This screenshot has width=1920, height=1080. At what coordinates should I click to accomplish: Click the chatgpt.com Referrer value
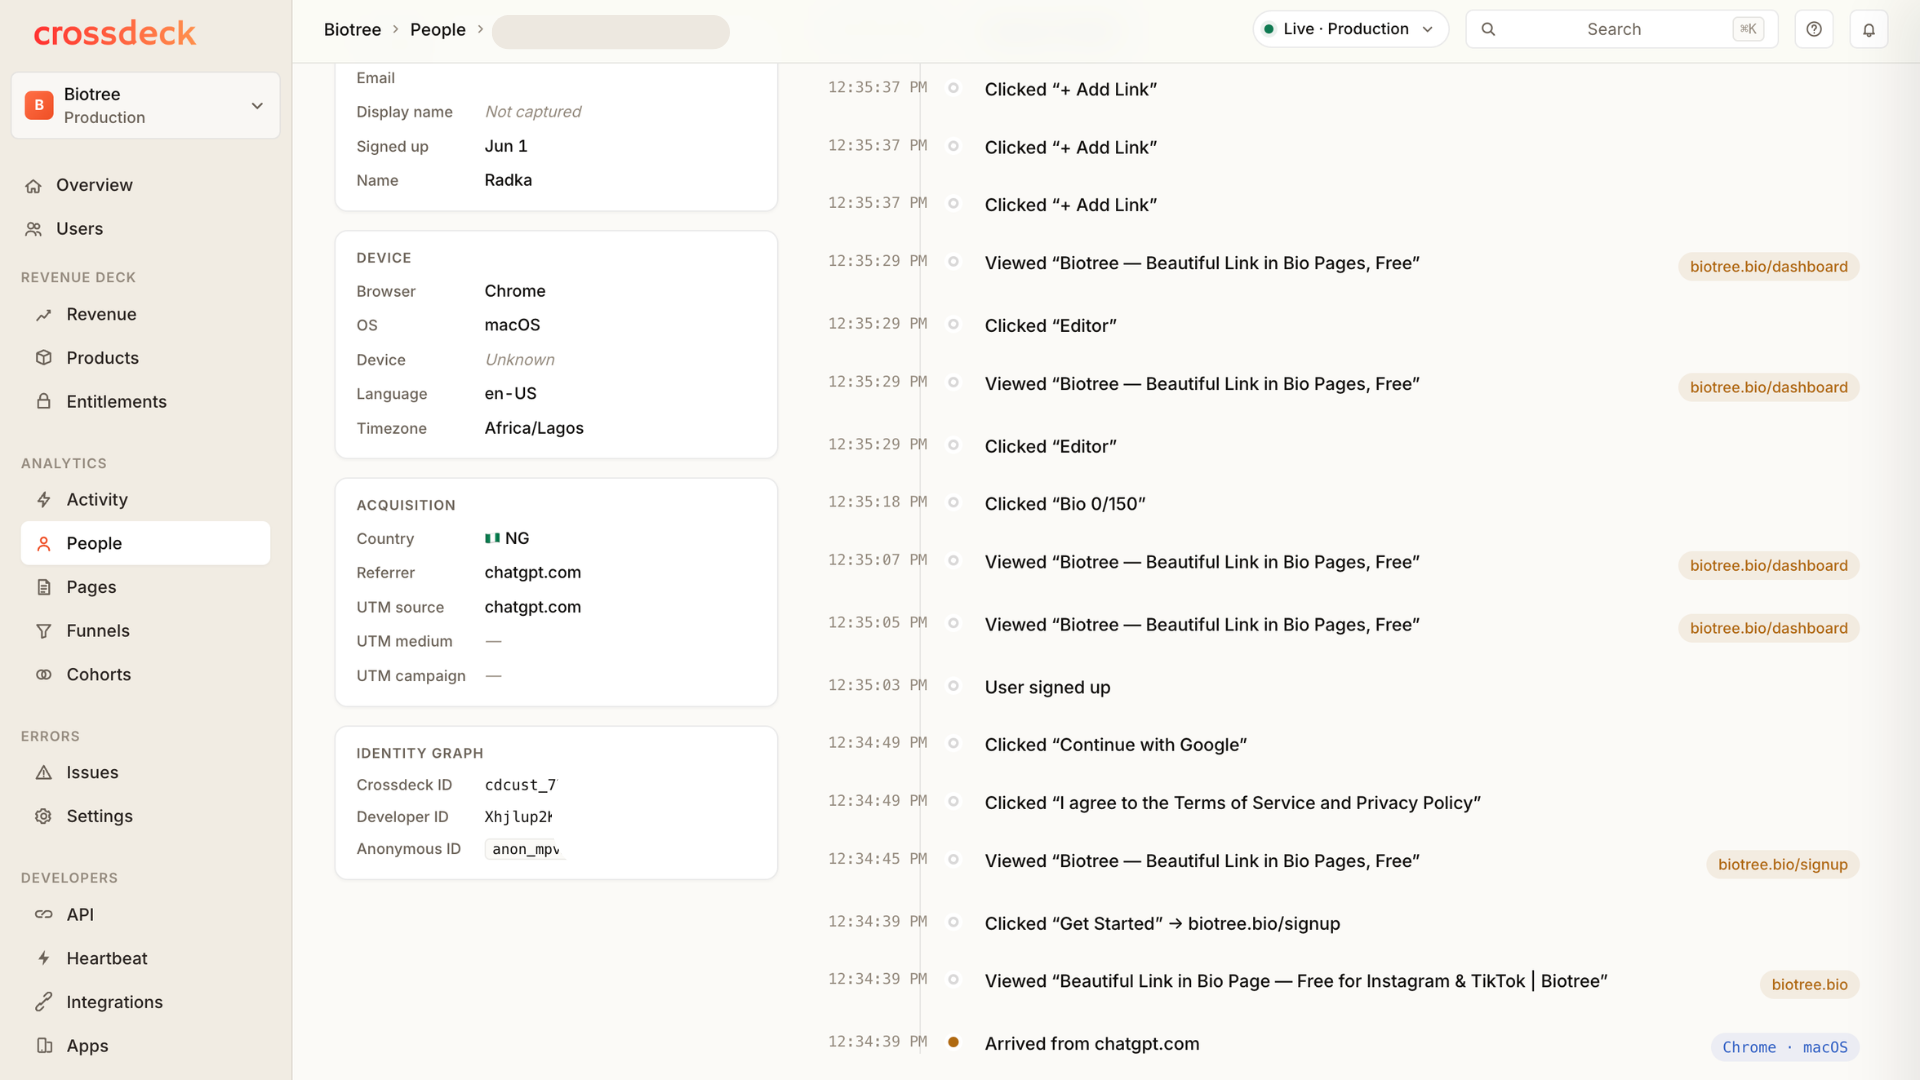(x=533, y=573)
